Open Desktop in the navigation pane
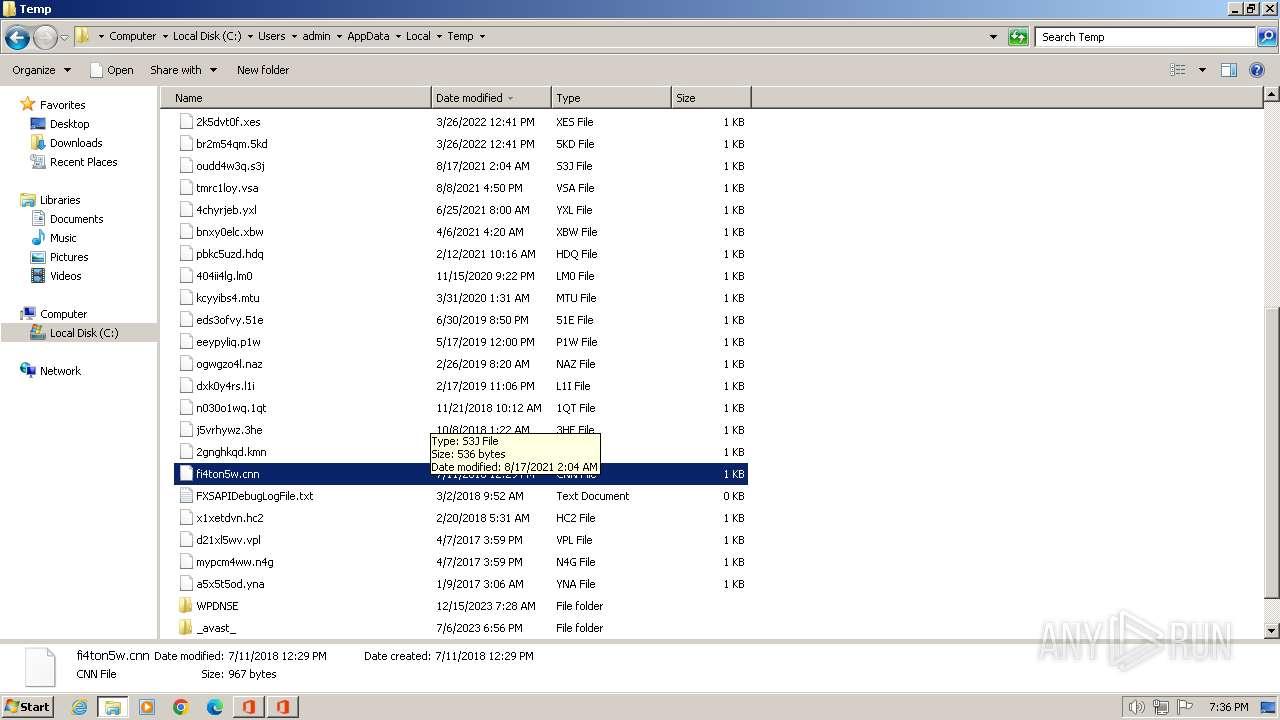 [x=69, y=124]
